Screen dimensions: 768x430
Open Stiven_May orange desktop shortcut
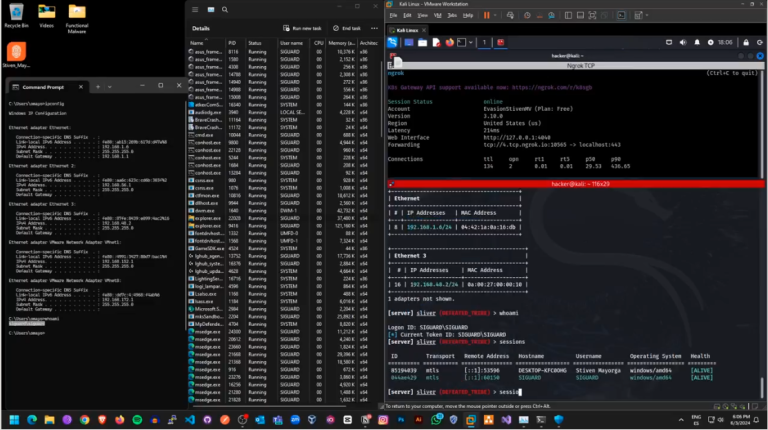[x=16, y=55]
